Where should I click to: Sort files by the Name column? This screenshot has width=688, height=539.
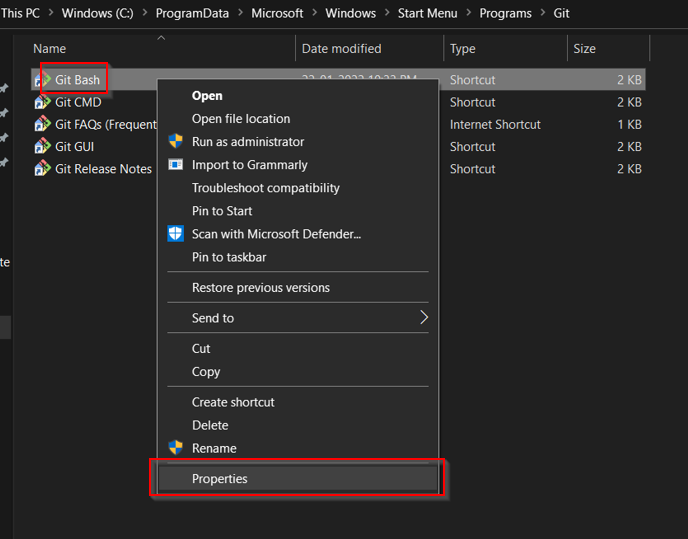click(x=50, y=49)
